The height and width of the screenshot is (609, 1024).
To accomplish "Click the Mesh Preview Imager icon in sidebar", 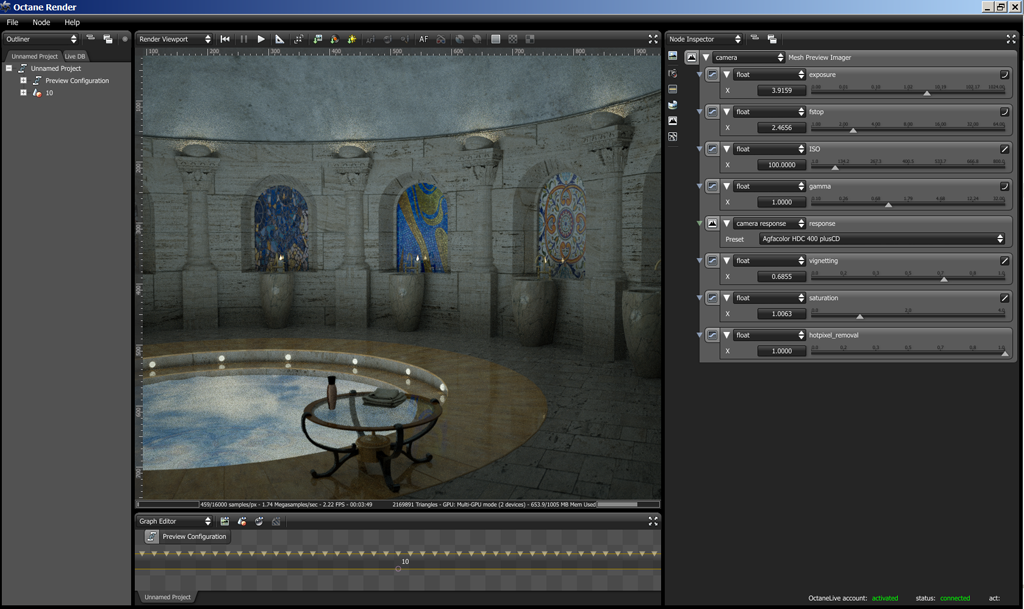I will coord(673,120).
